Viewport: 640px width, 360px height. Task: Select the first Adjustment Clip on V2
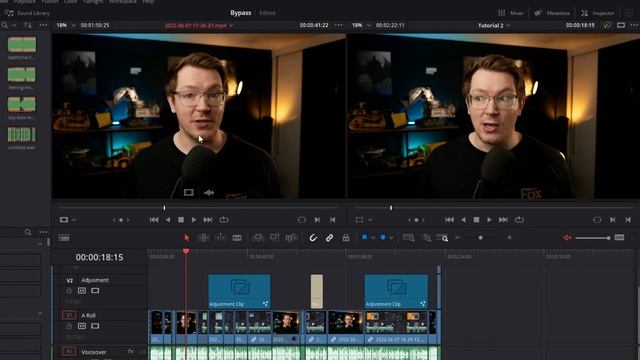coord(239,291)
